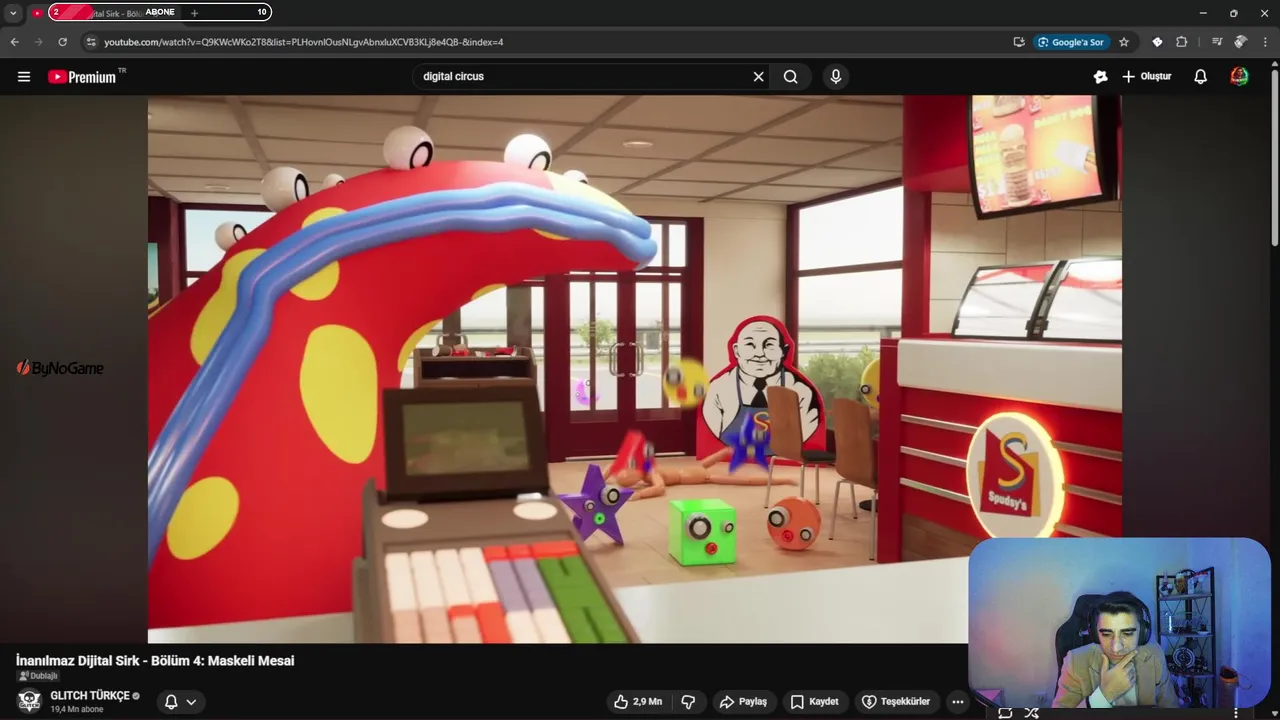Run search with the magnifier button
Viewport: 1280px width, 720px height.
(x=791, y=76)
